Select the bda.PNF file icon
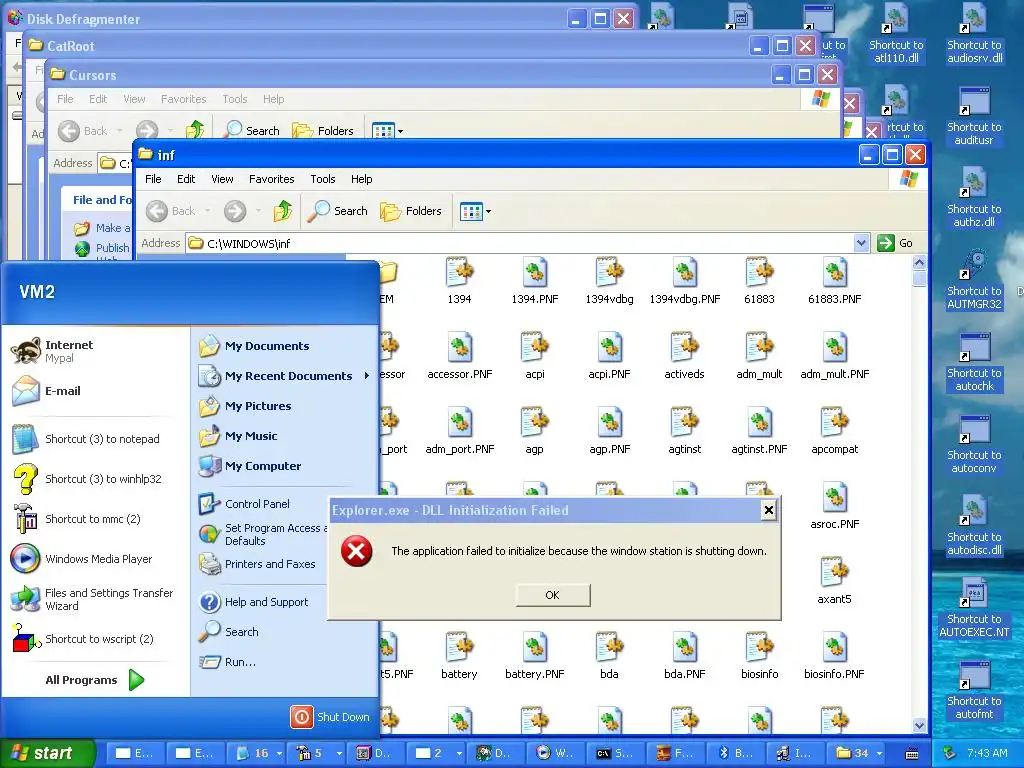1024x768 pixels. click(684, 648)
